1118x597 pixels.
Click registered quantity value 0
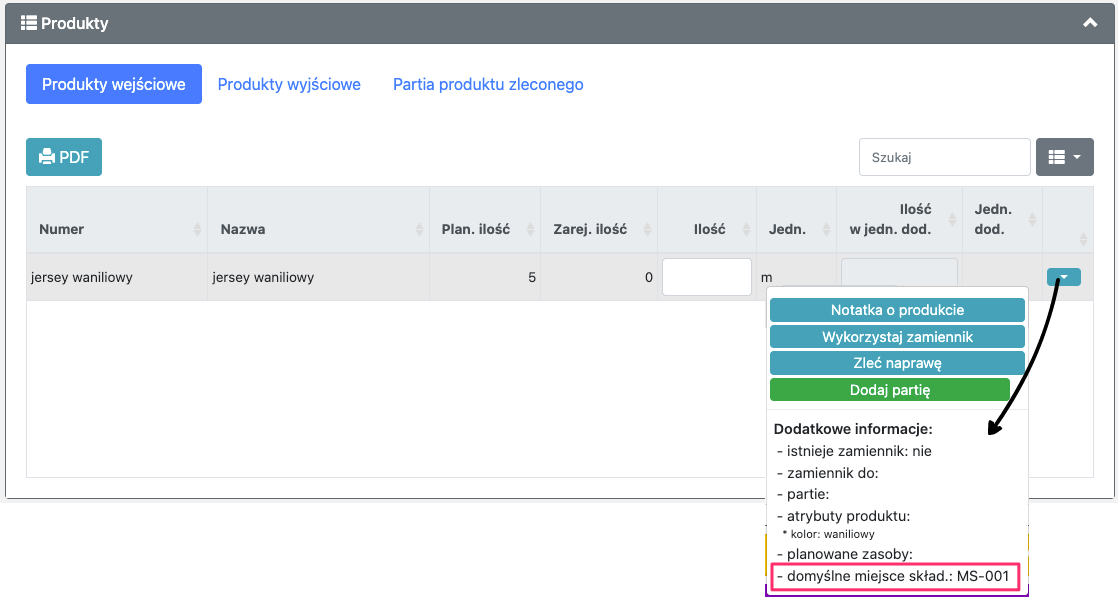649,277
